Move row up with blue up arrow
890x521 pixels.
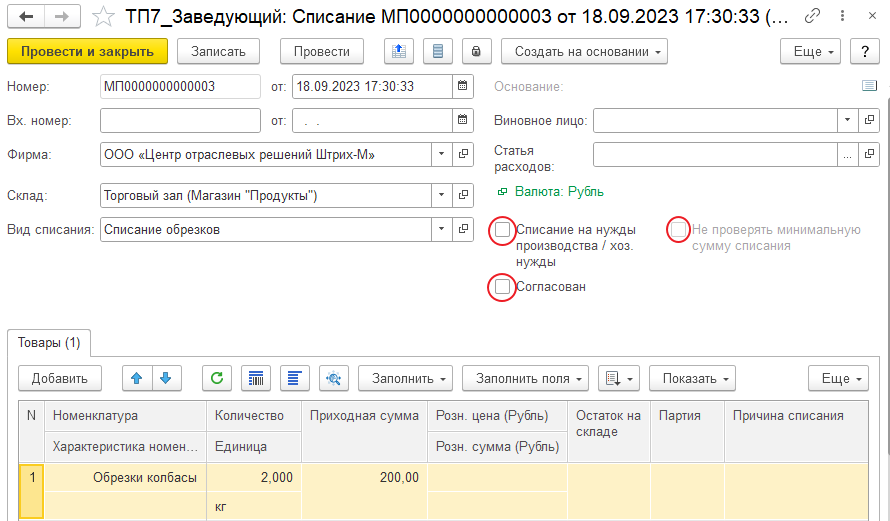point(137,378)
